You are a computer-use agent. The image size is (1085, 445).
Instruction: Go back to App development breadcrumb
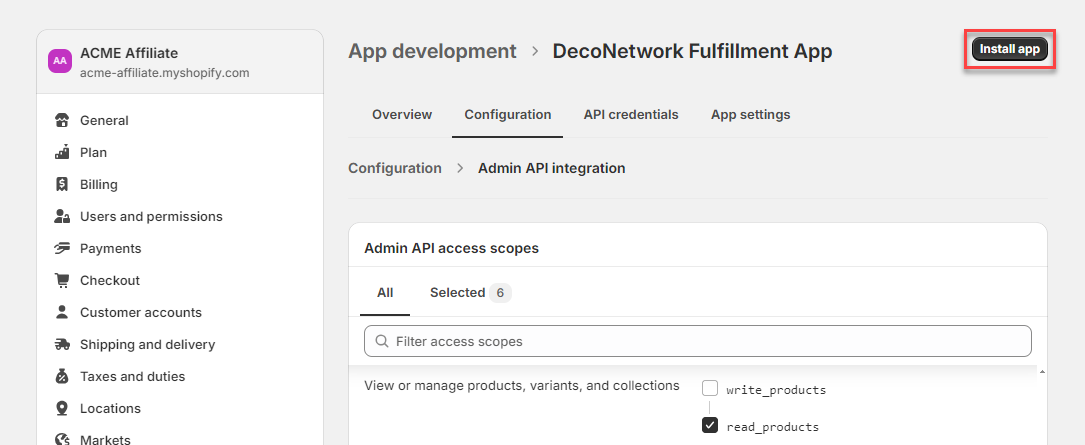point(432,51)
